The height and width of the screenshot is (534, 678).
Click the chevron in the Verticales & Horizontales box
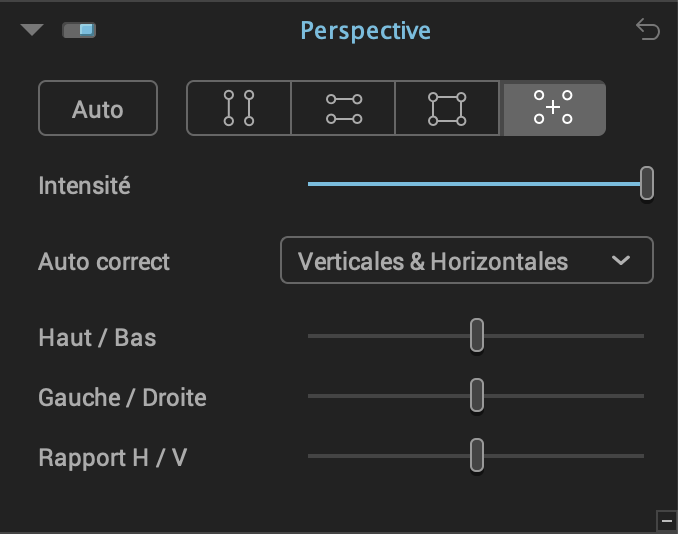click(x=620, y=260)
